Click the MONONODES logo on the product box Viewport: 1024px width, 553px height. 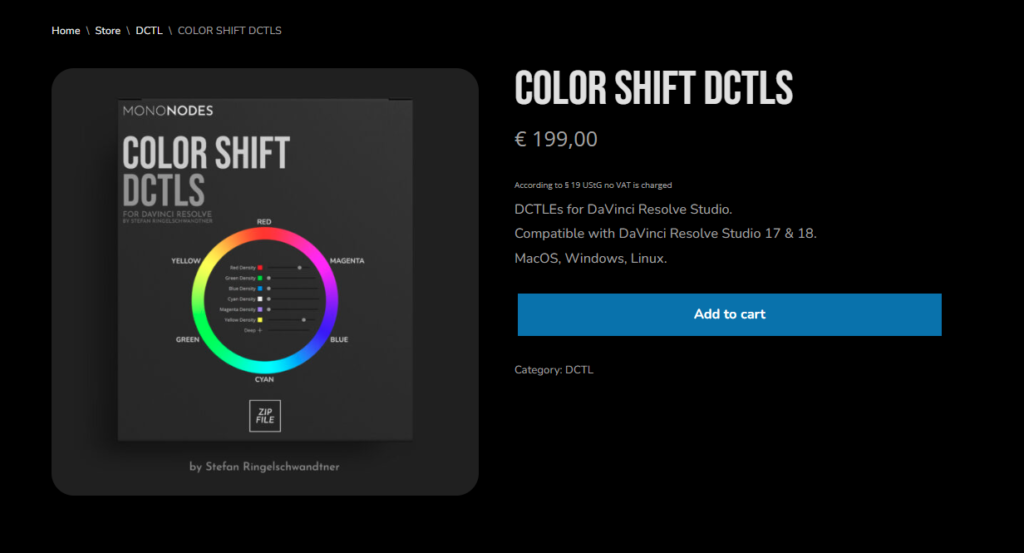(x=168, y=111)
